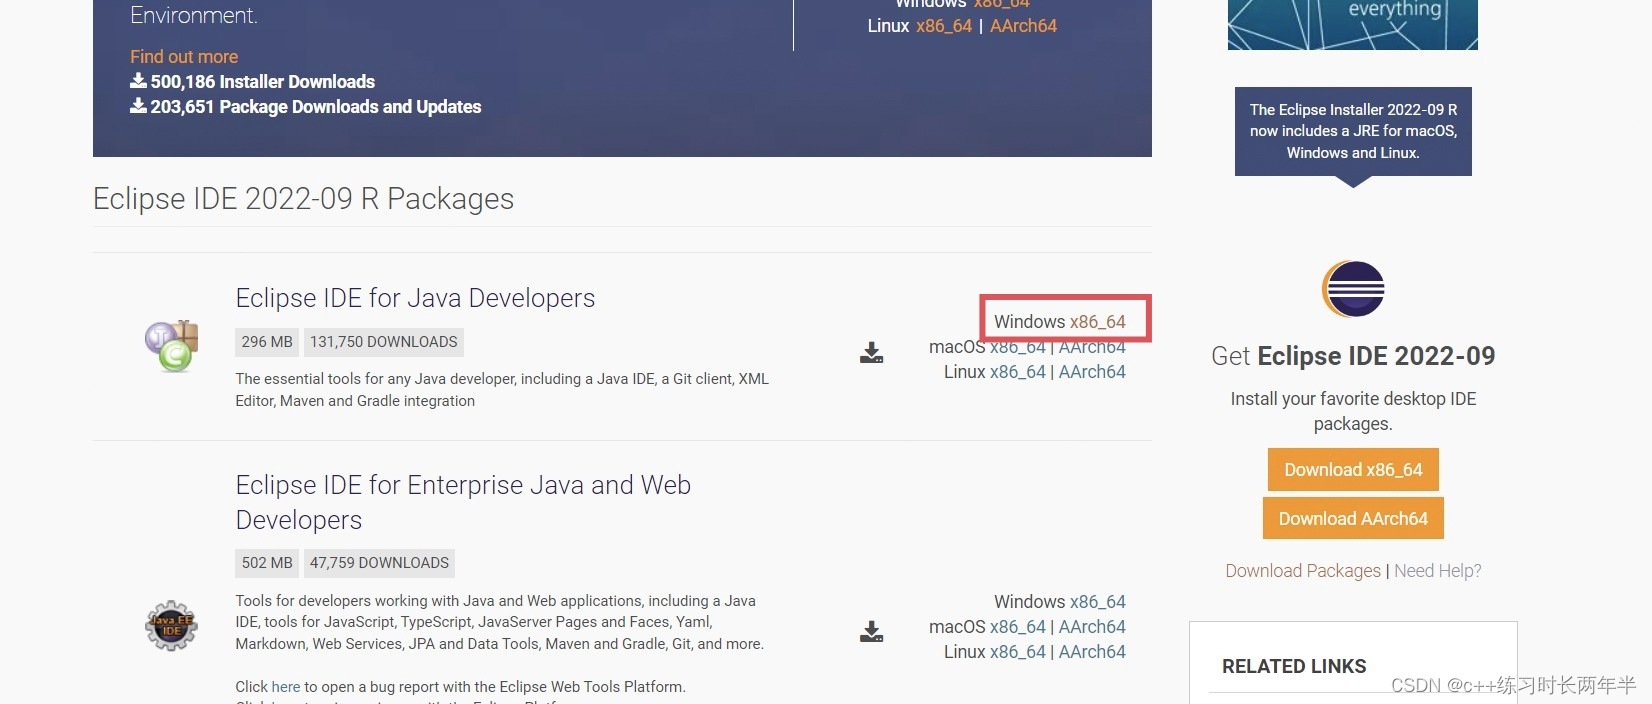Download Java Developers Linux AArch64 package
This screenshot has width=1652, height=704.
click(1092, 372)
